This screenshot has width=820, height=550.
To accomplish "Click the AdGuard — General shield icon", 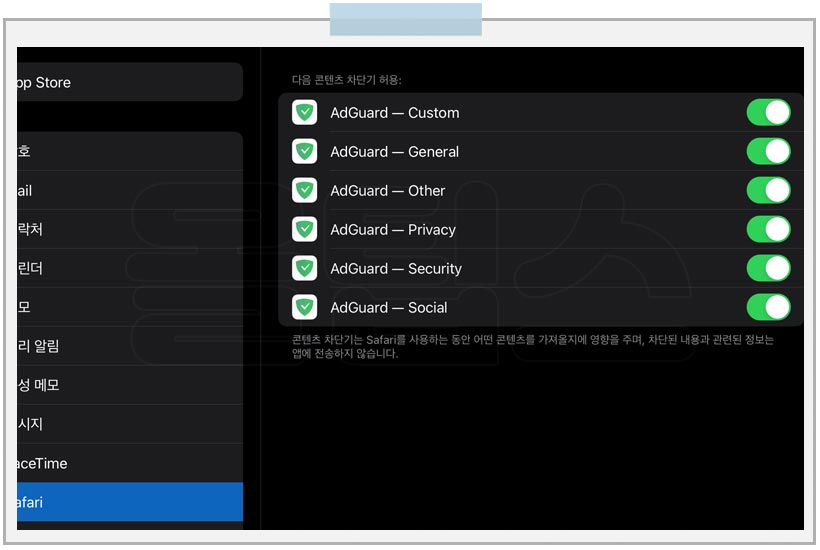I will coord(304,152).
